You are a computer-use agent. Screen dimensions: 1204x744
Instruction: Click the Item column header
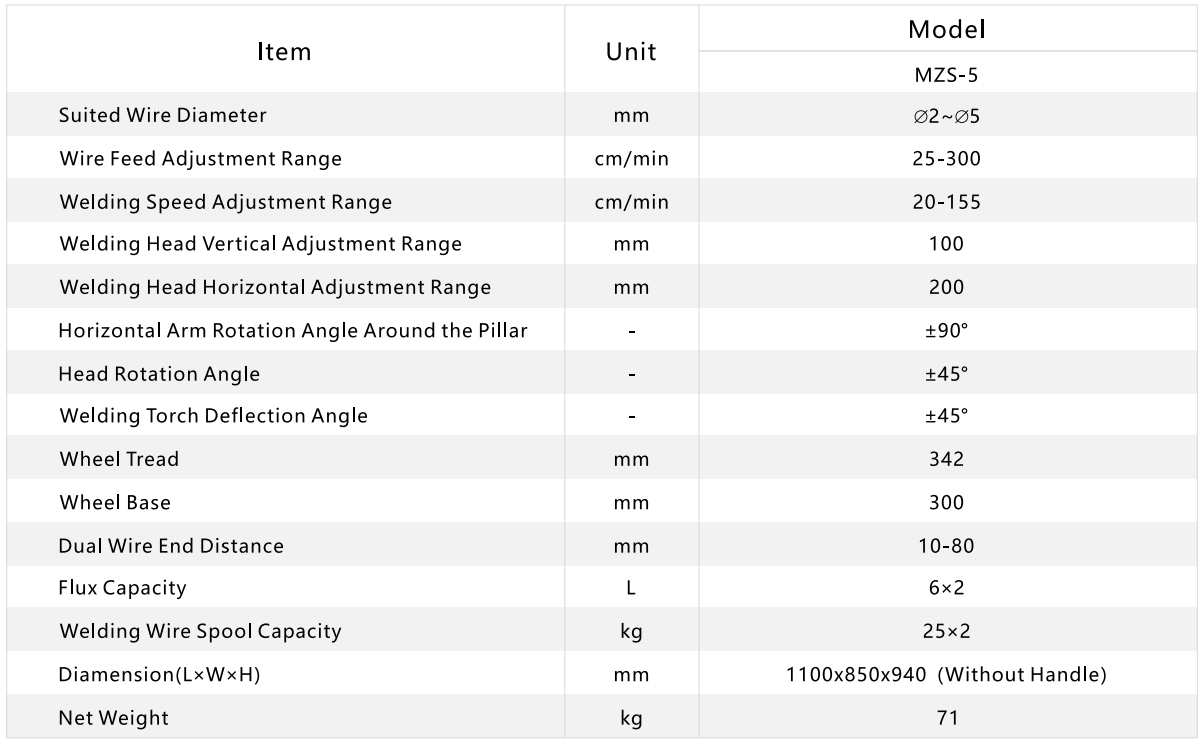pos(284,51)
